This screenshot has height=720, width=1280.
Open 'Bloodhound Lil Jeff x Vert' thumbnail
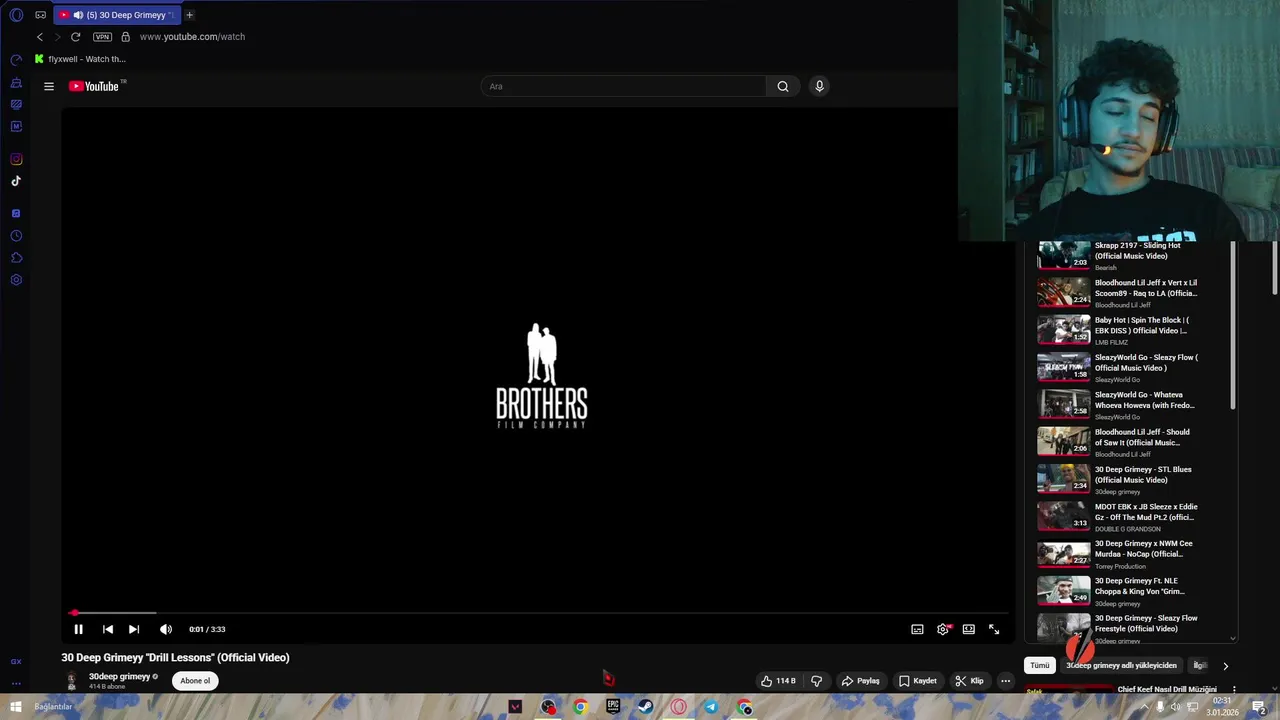(1063, 292)
